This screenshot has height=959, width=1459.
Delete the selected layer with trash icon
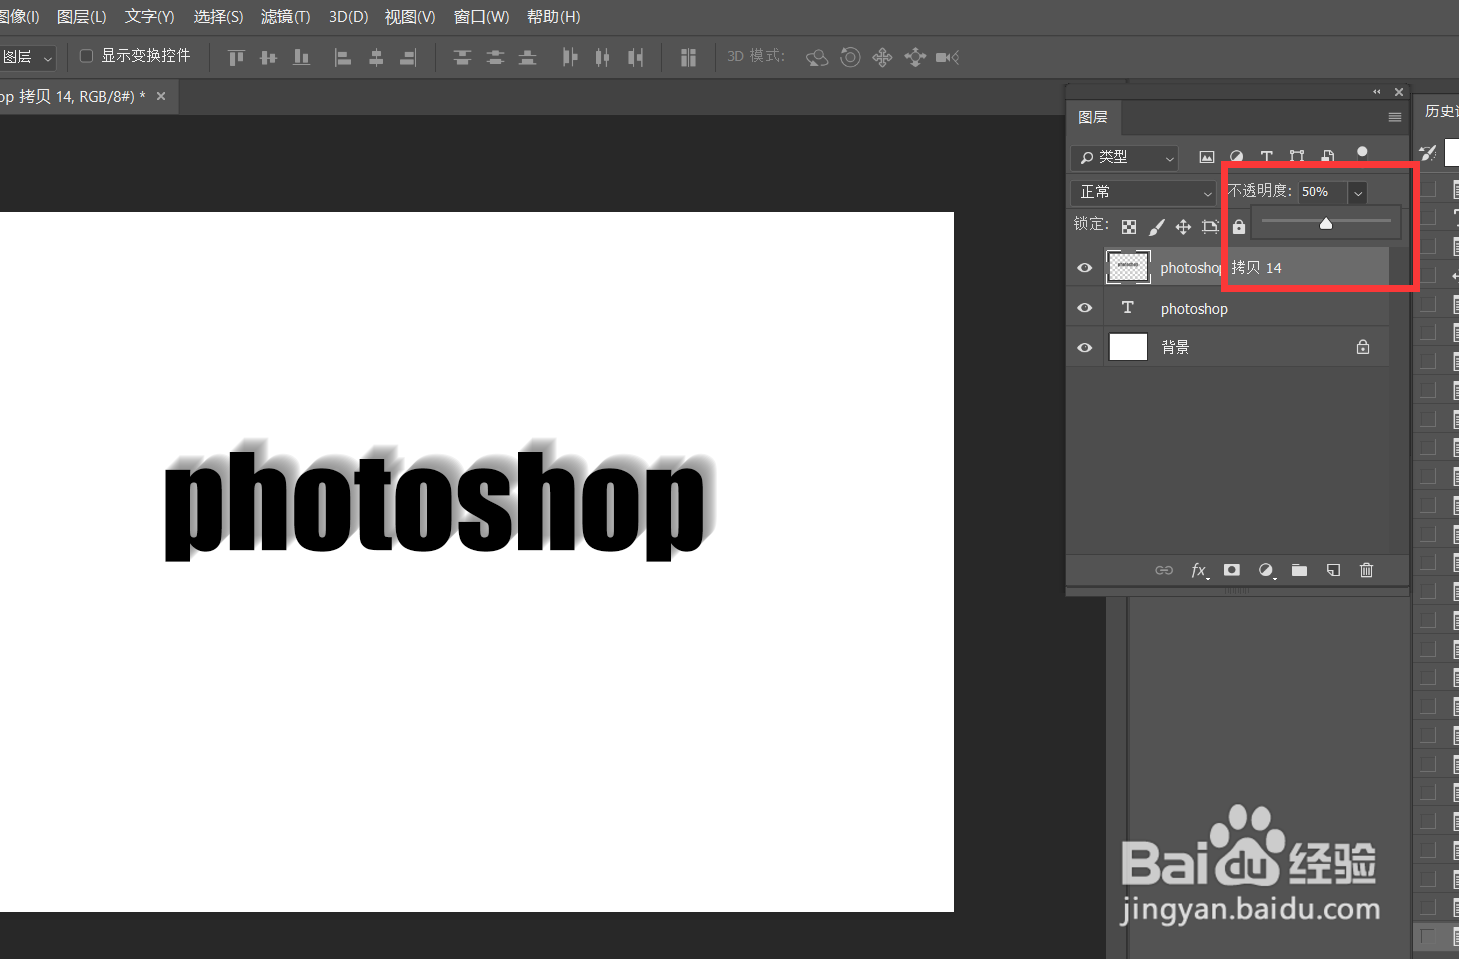pyautogui.click(x=1366, y=570)
